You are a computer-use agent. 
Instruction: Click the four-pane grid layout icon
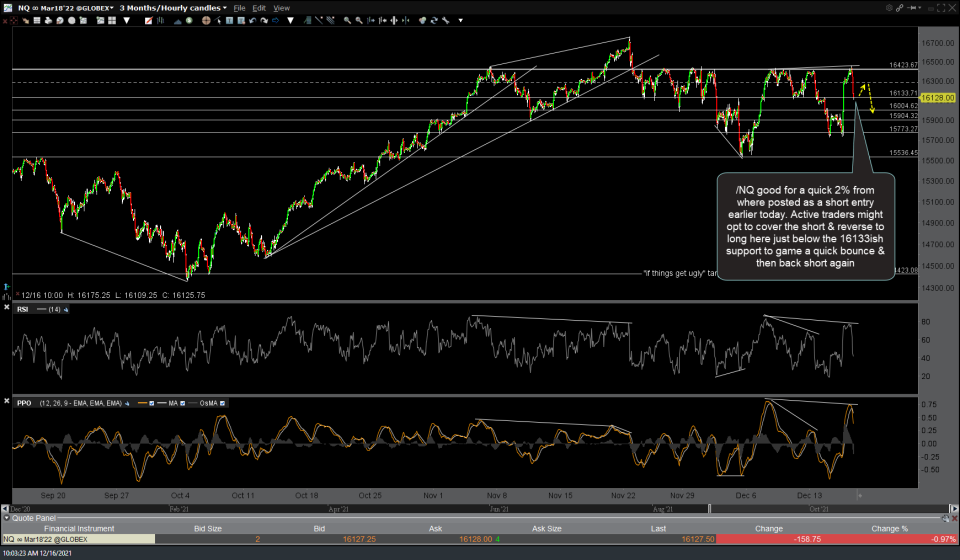112,20
